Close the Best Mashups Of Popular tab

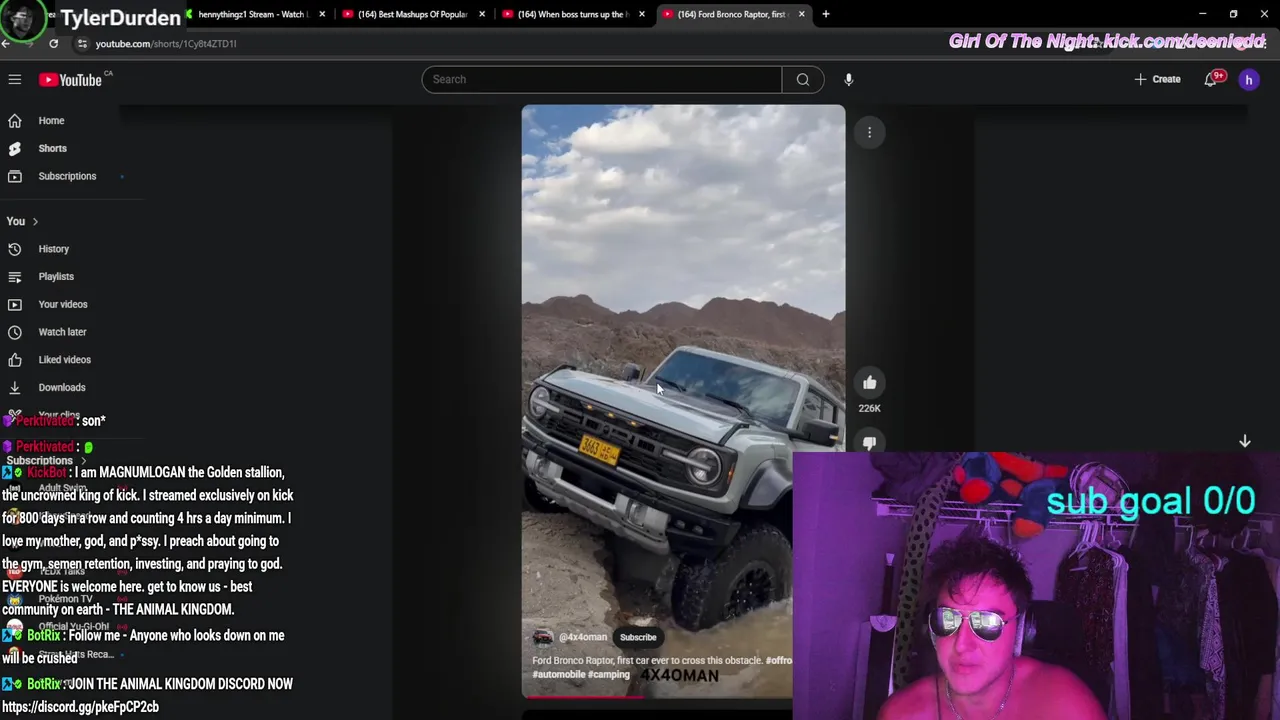[x=482, y=14]
